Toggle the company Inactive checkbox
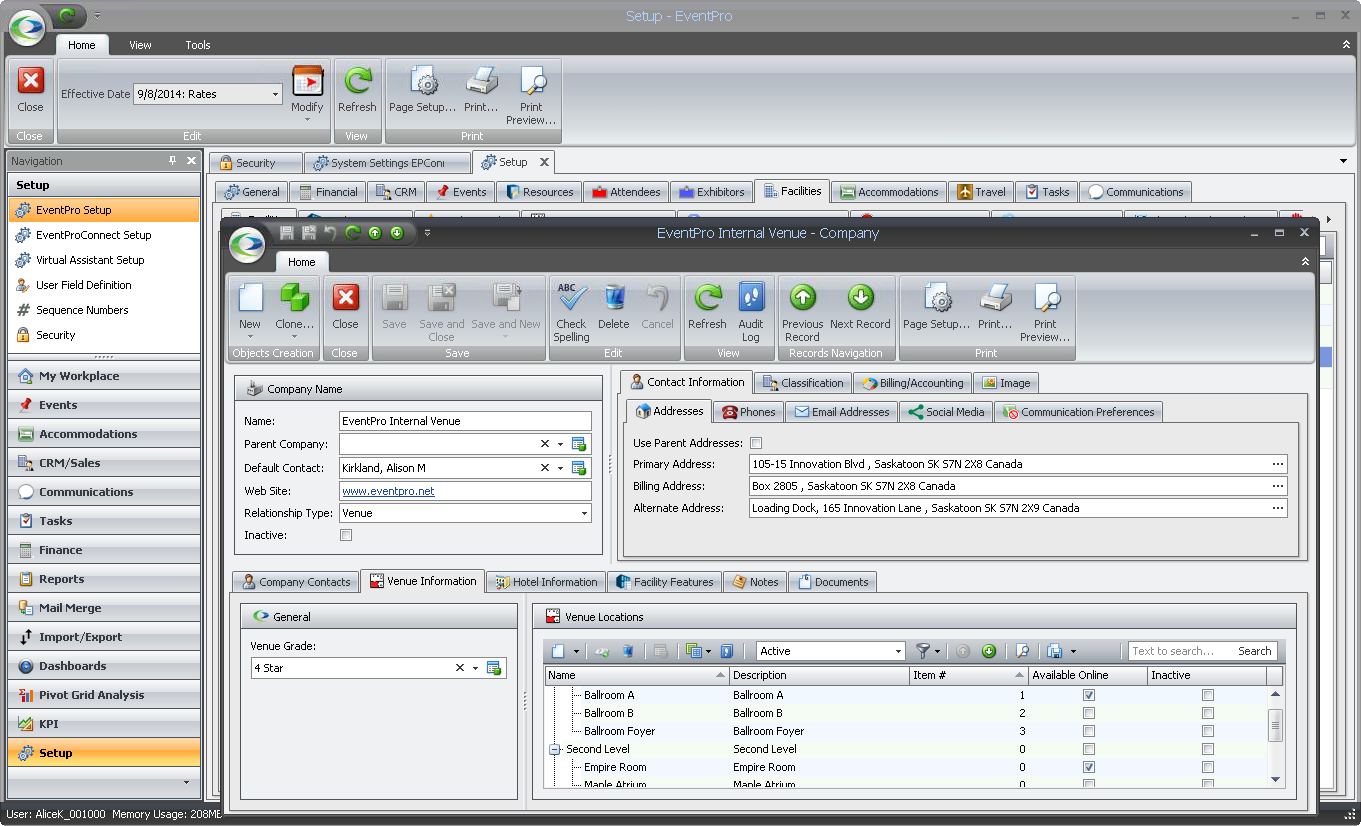 pos(346,536)
